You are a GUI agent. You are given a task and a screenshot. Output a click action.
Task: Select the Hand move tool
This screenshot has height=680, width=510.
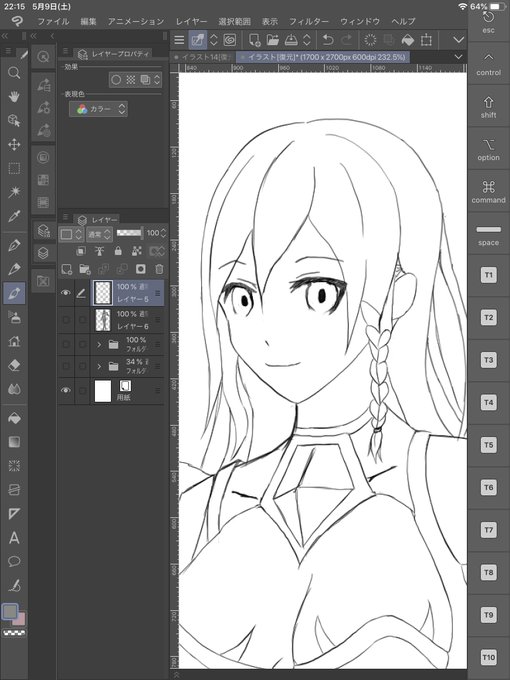14,96
